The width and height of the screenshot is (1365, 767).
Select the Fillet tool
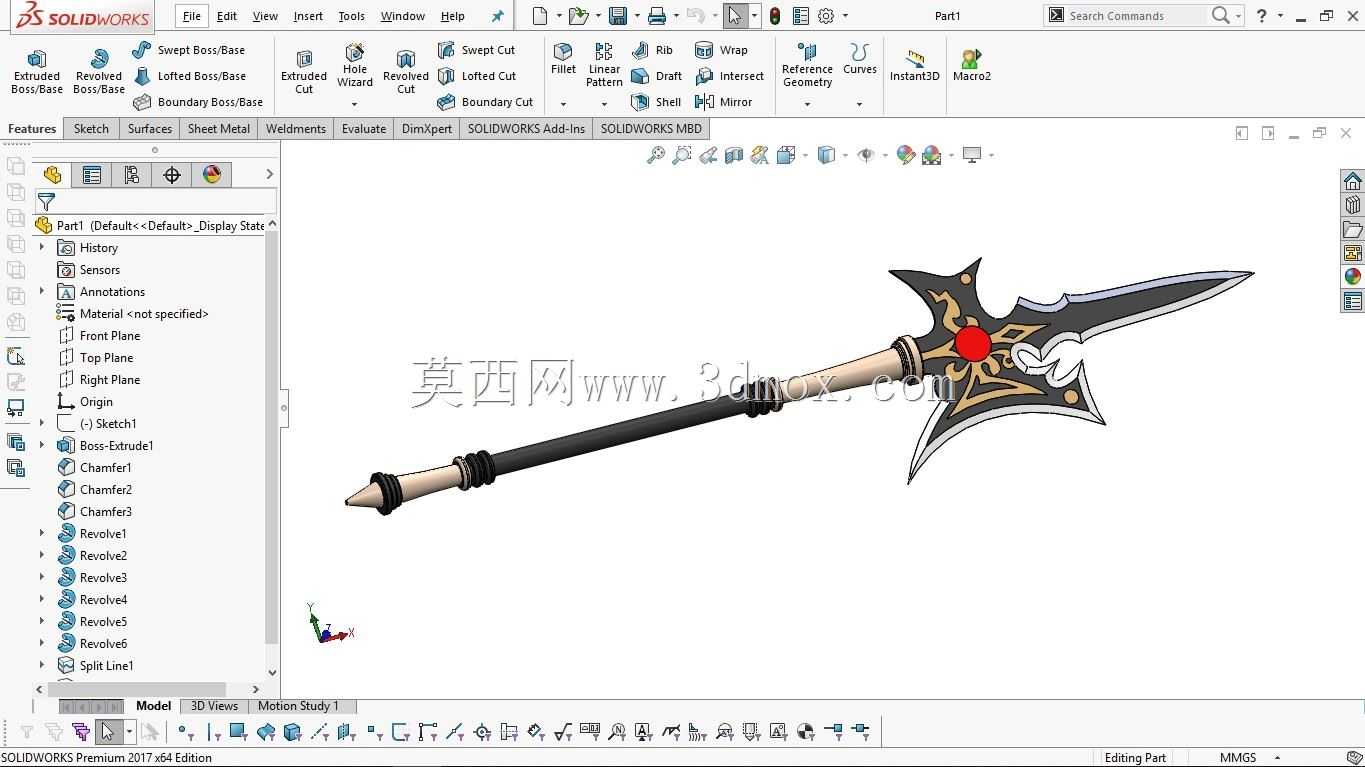[x=563, y=59]
